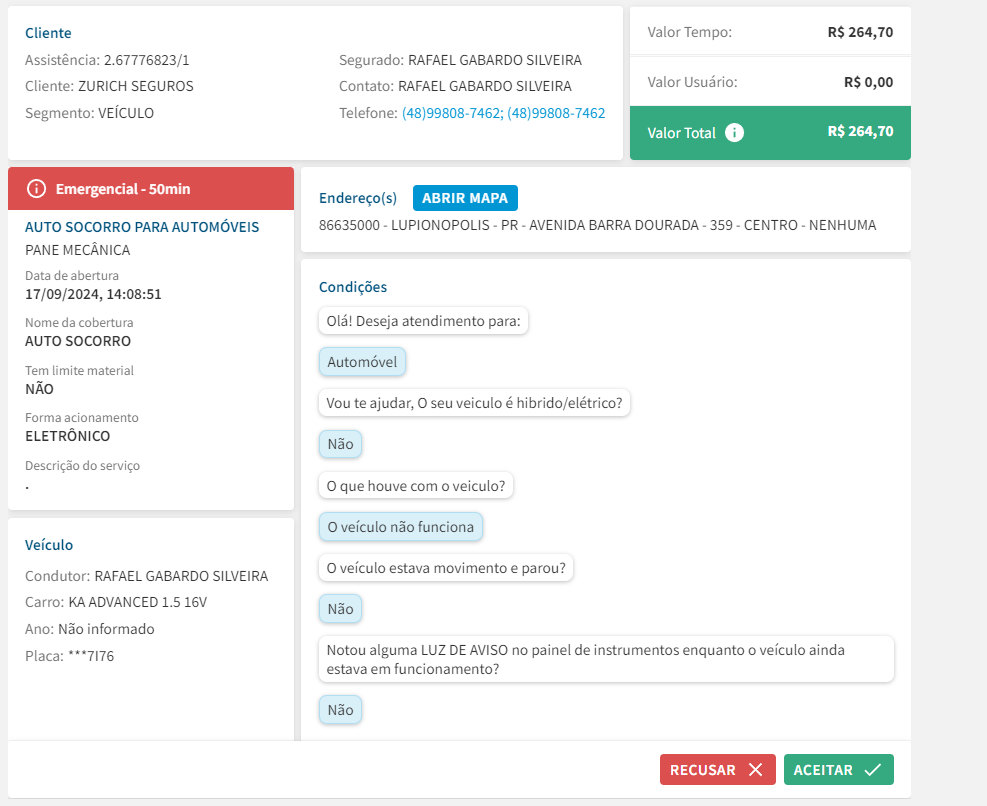Click the X icon on the RECUSAR button

755,770
